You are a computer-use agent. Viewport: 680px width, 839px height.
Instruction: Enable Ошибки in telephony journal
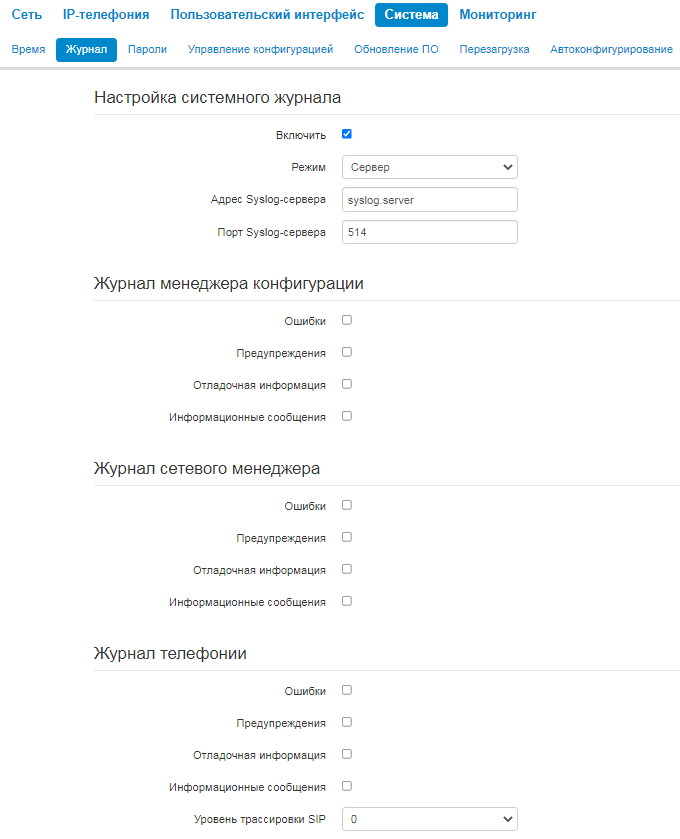[347, 690]
